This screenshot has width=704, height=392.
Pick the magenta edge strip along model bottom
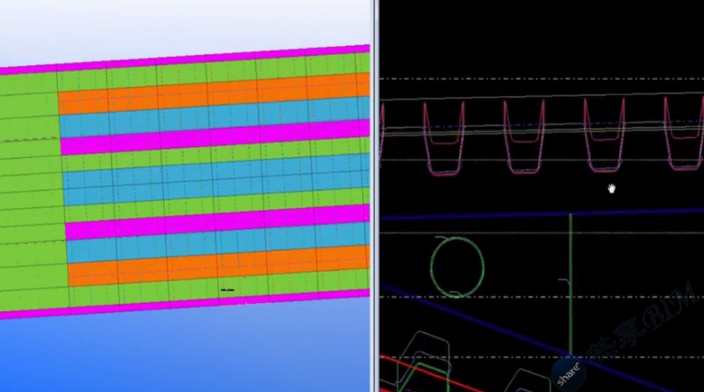click(x=185, y=305)
